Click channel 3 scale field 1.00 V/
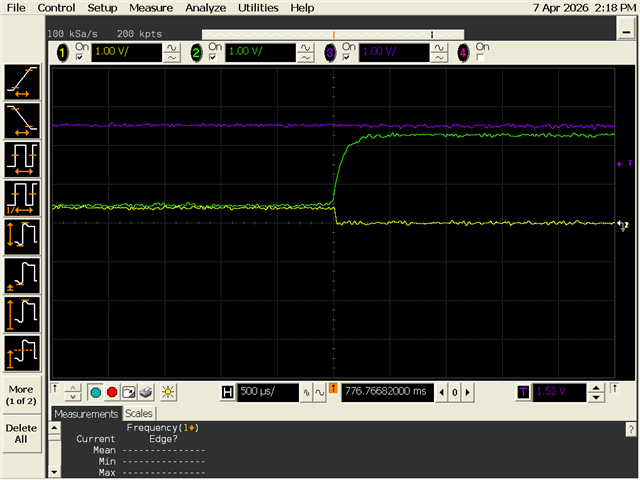The width and height of the screenshot is (640, 480). click(x=394, y=53)
